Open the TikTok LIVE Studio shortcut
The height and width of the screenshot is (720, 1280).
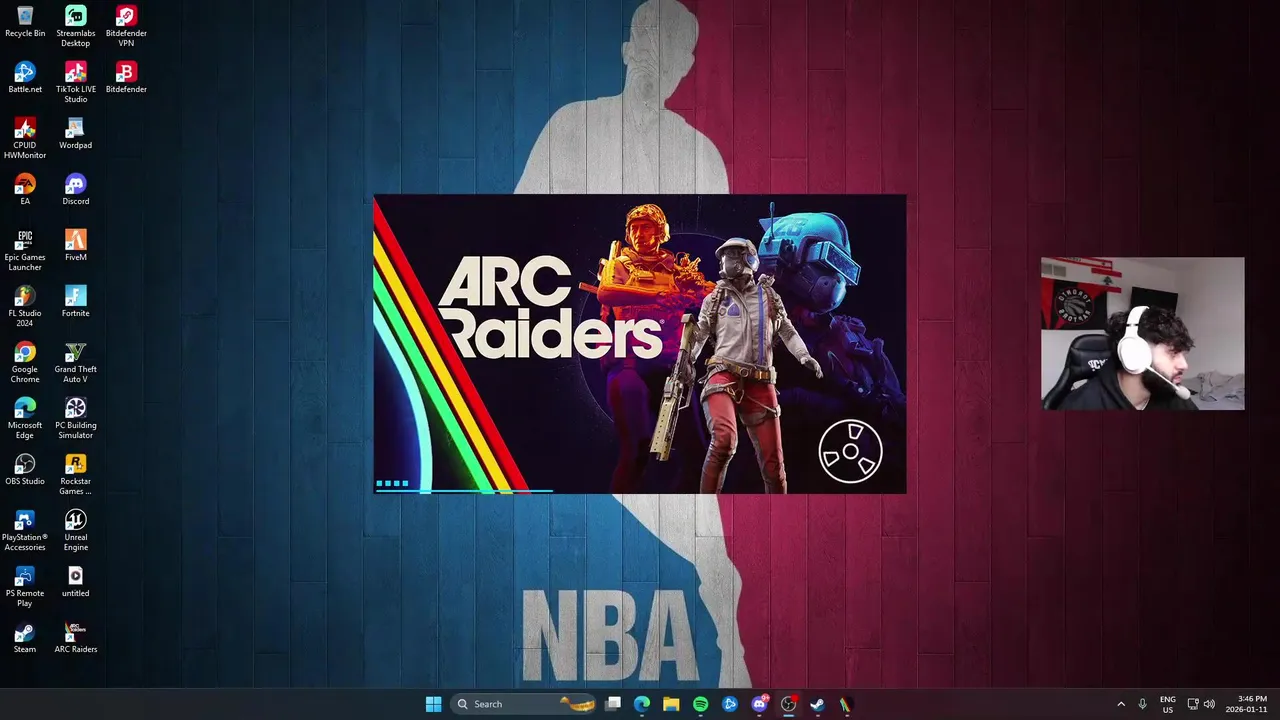point(75,82)
